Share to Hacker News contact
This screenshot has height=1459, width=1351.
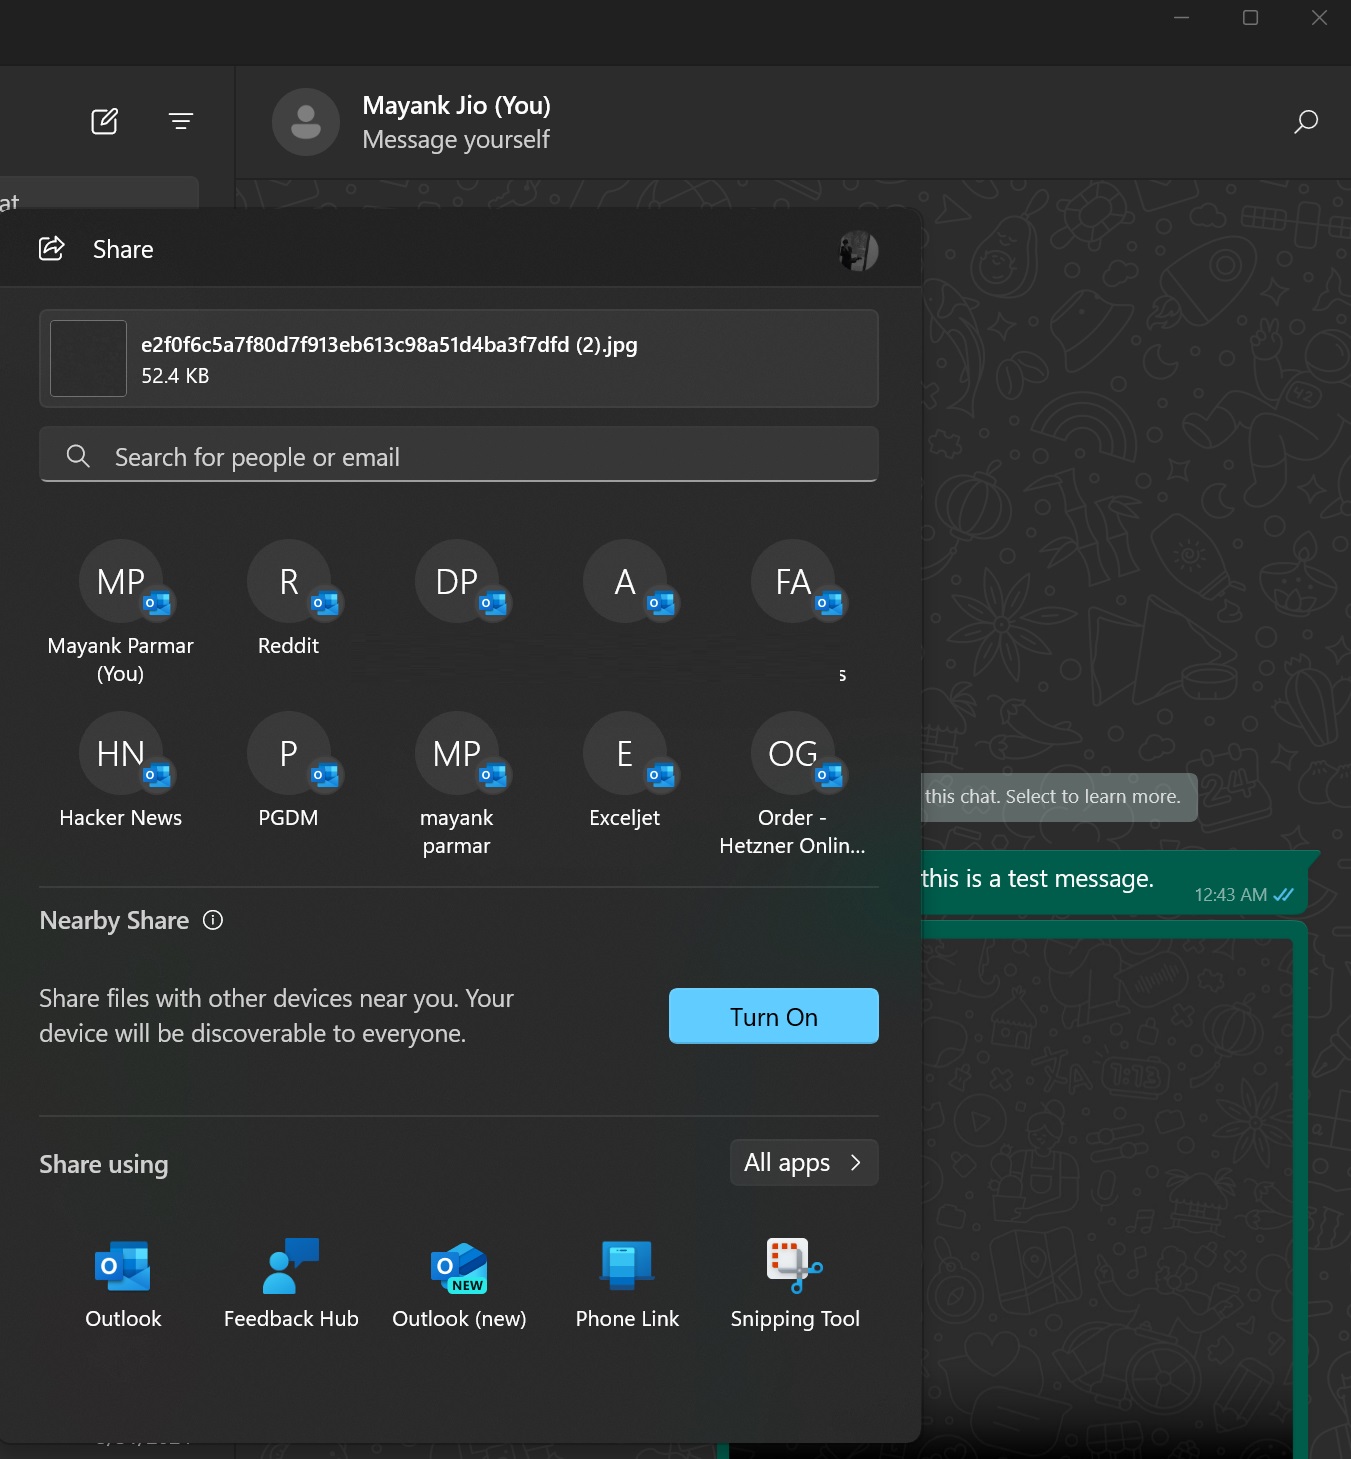click(x=121, y=771)
